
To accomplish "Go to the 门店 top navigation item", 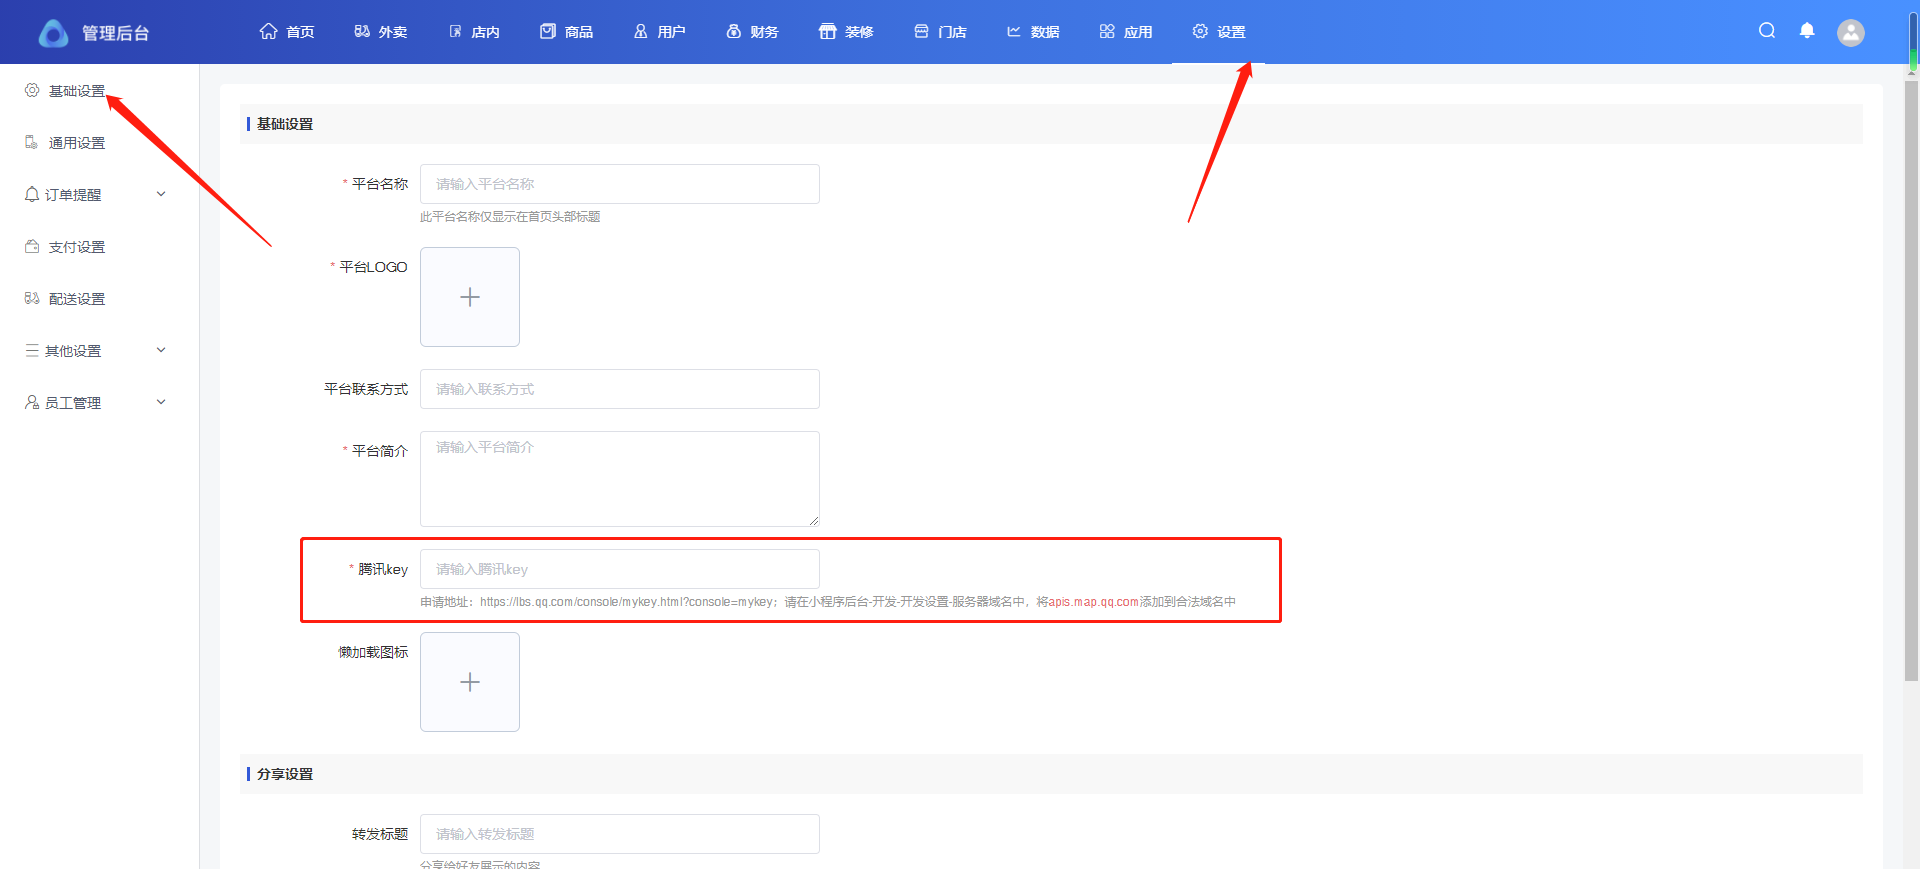I will click(x=940, y=32).
